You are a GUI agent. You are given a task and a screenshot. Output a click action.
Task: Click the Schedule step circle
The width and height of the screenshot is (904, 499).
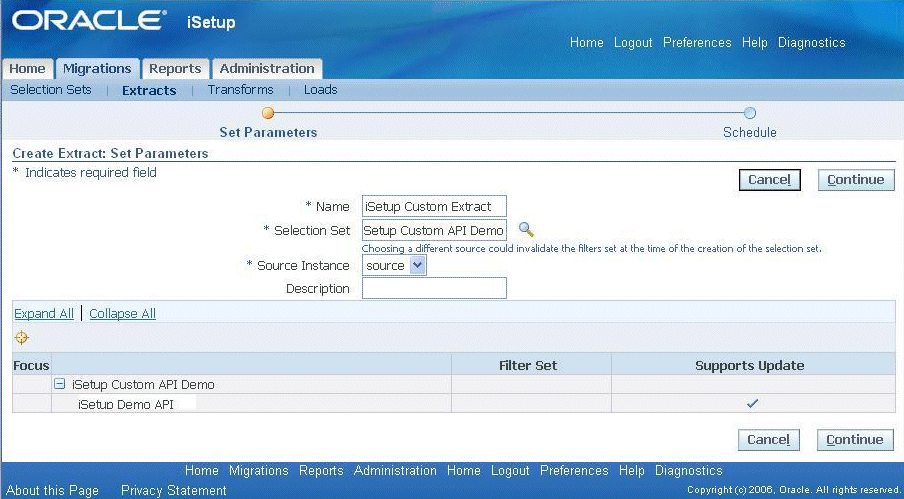(749, 113)
